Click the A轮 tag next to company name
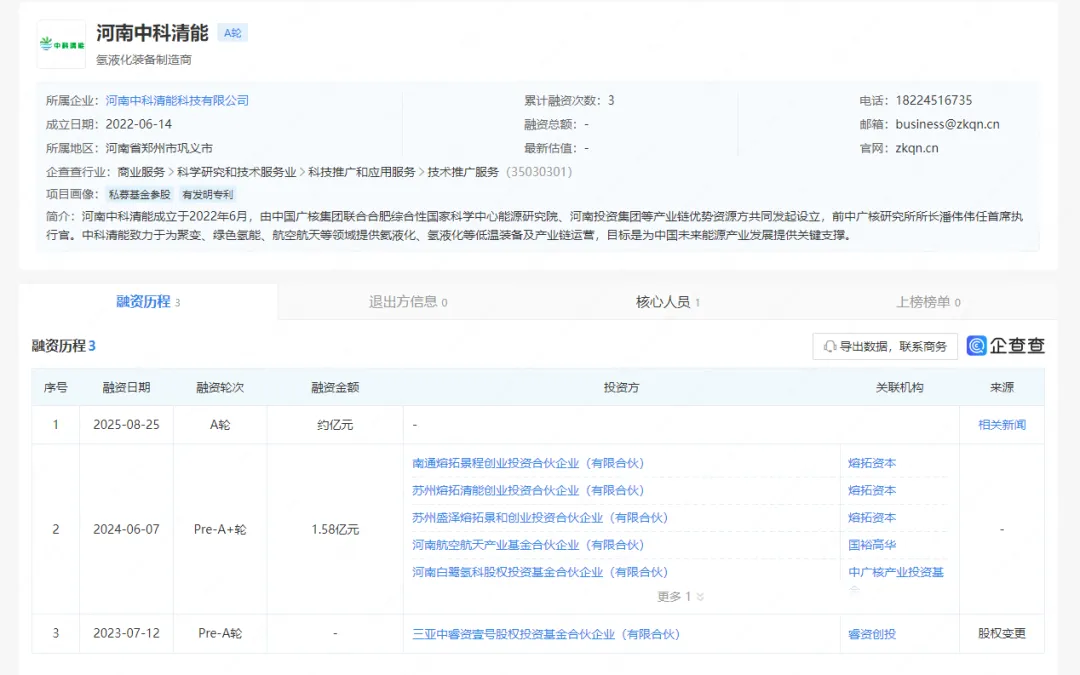1080x675 pixels. point(233,32)
